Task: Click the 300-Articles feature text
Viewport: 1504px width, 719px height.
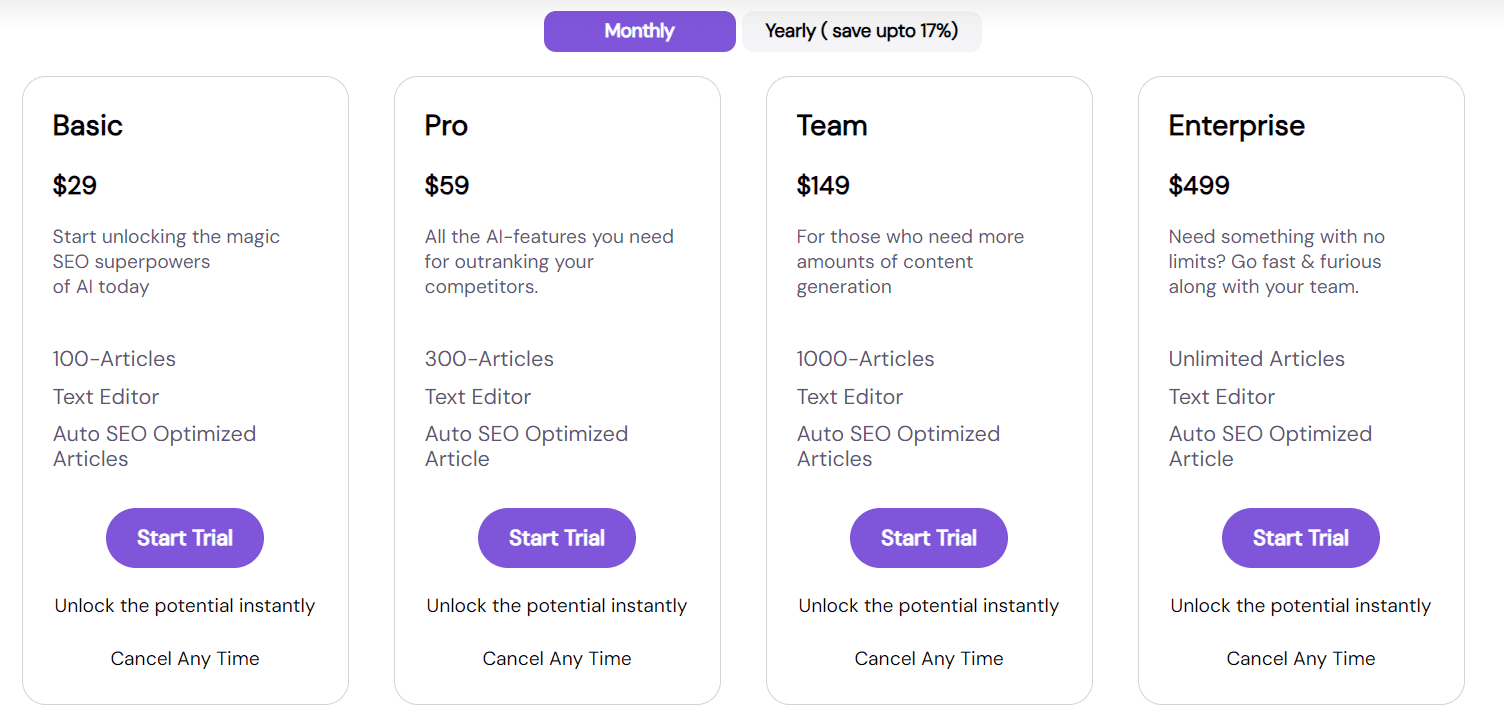Action: pos(489,359)
